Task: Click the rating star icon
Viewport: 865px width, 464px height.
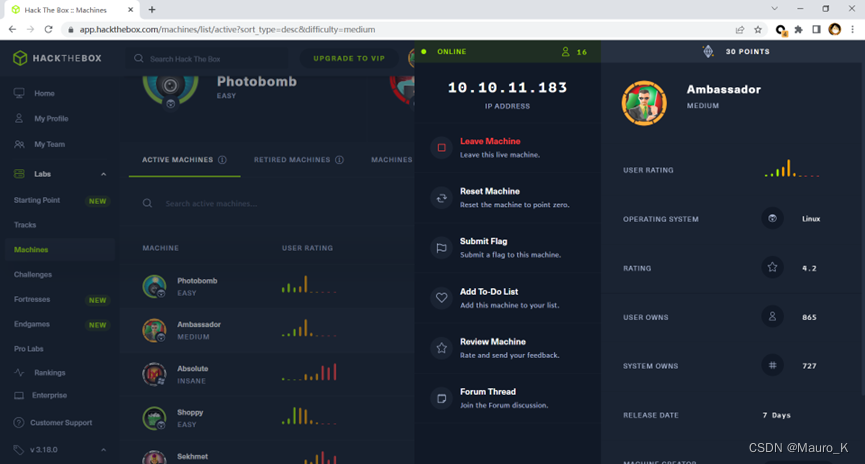Action: pos(772,268)
